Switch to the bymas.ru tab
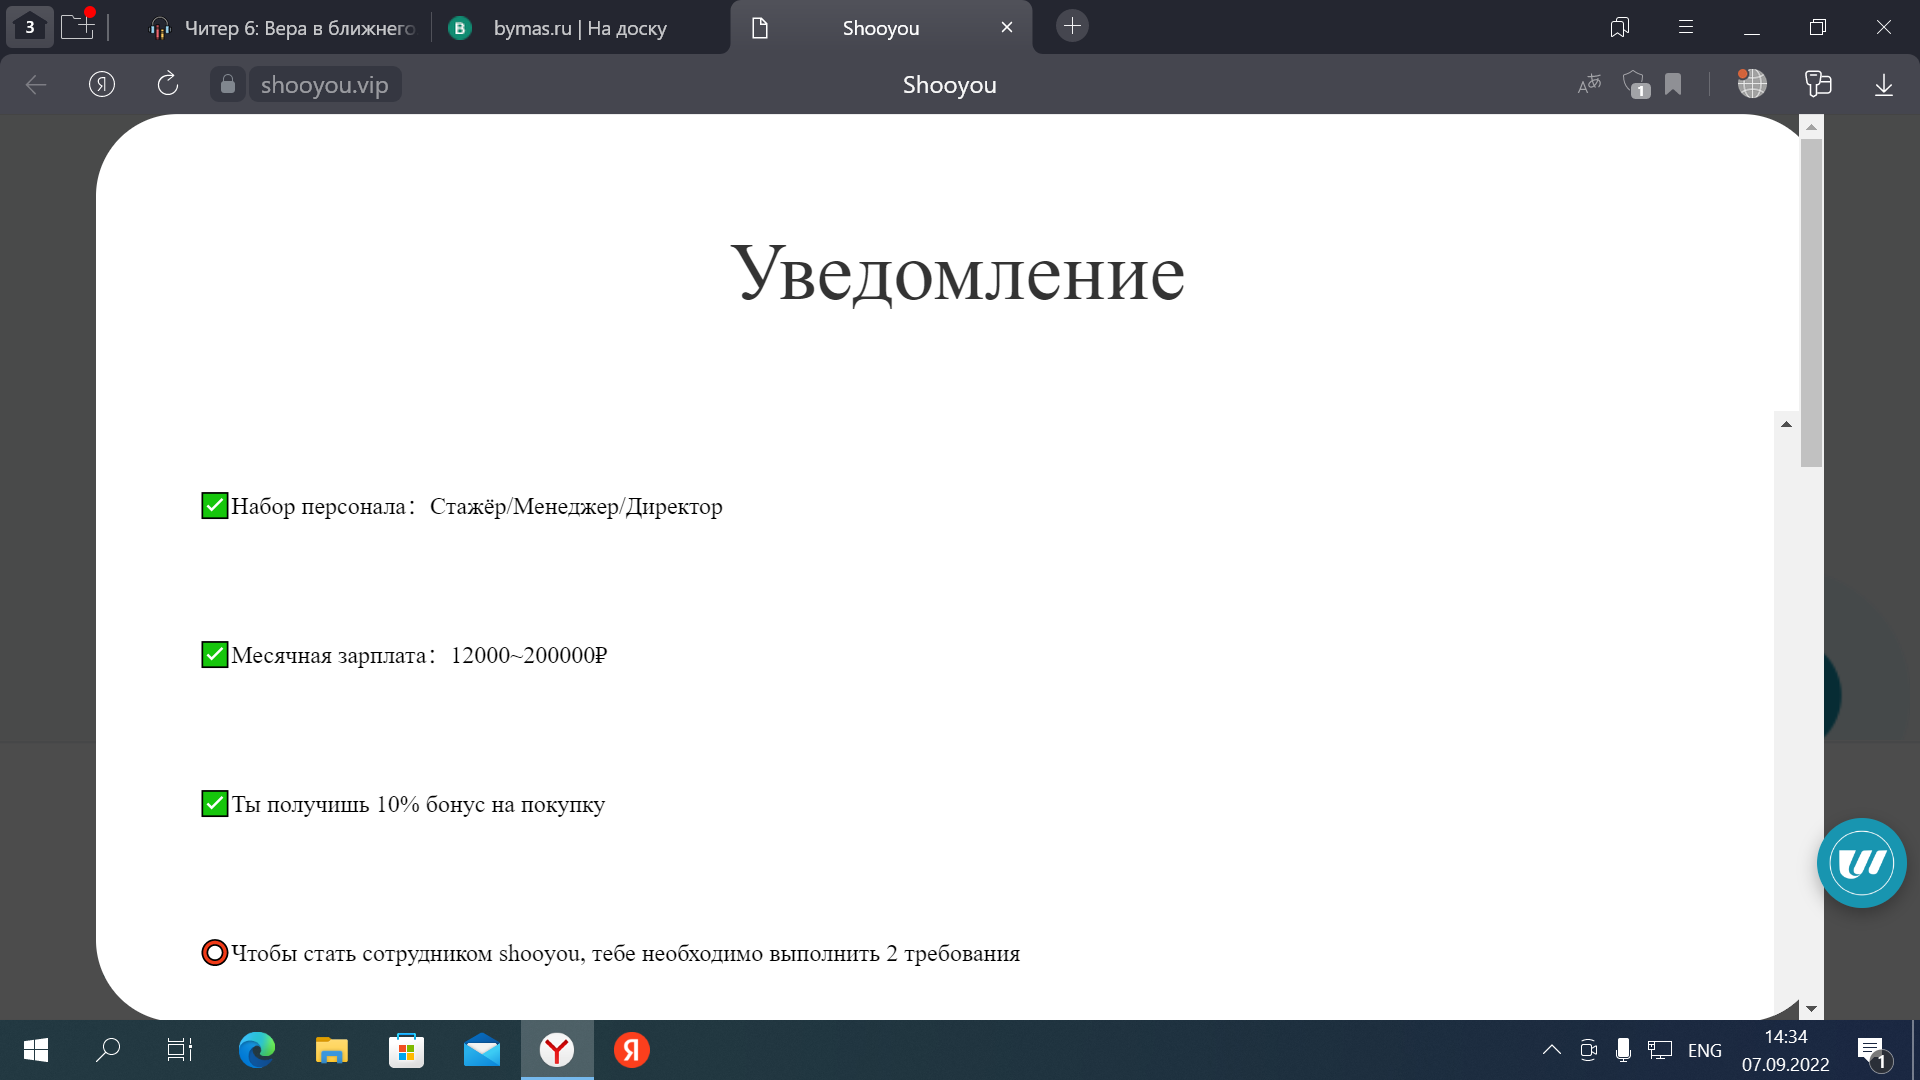The image size is (1920, 1080). (x=578, y=28)
